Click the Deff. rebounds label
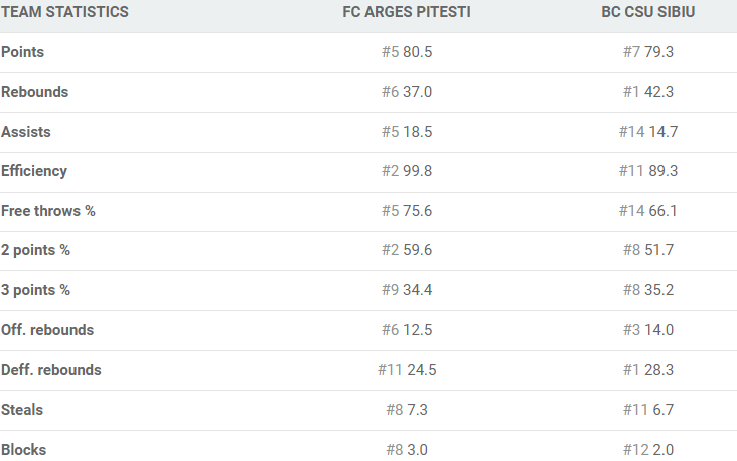 [x=51, y=370]
